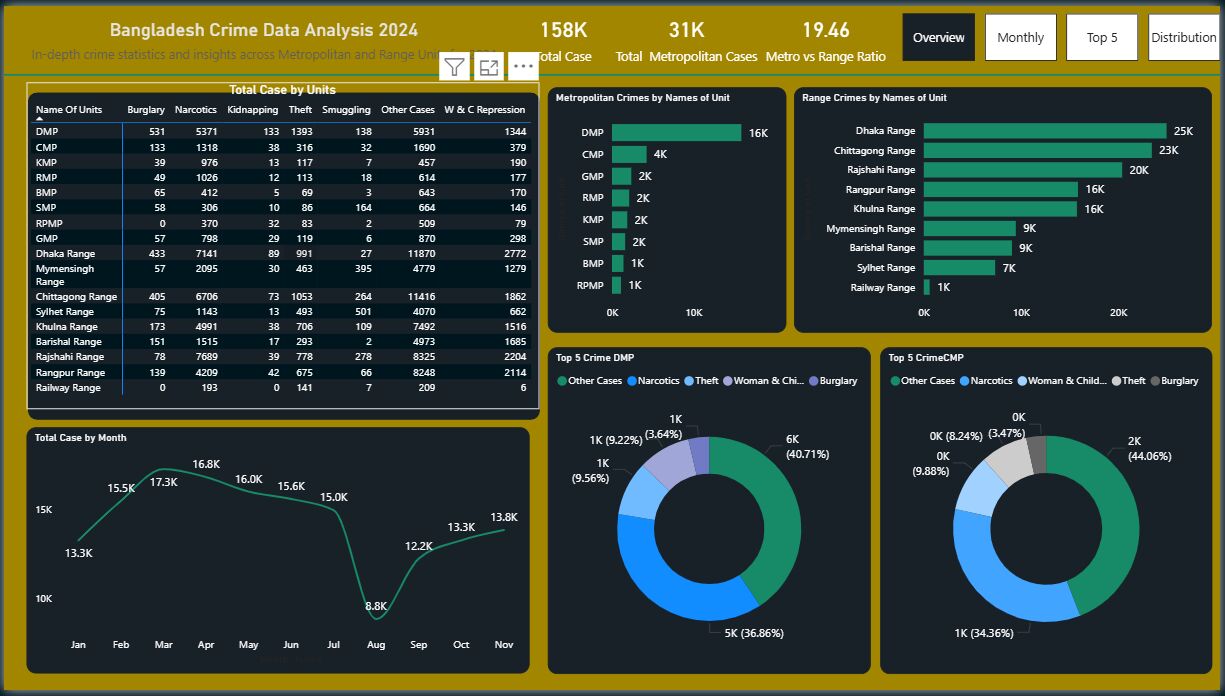Image resolution: width=1225 pixels, height=696 pixels.
Task: Open the filter icon on table visual
Action: coord(455,68)
